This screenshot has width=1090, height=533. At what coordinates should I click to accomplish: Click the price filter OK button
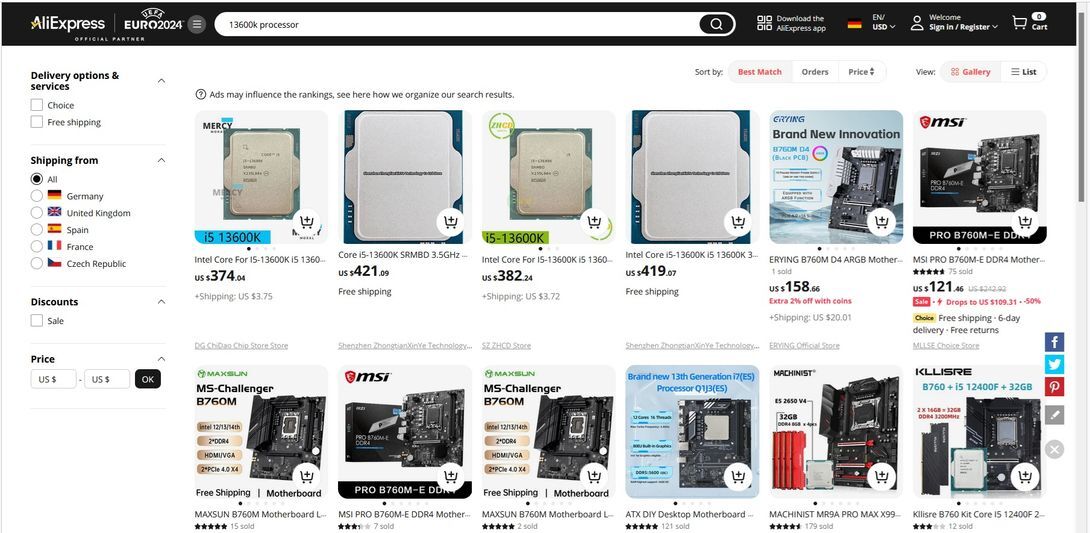pos(148,379)
